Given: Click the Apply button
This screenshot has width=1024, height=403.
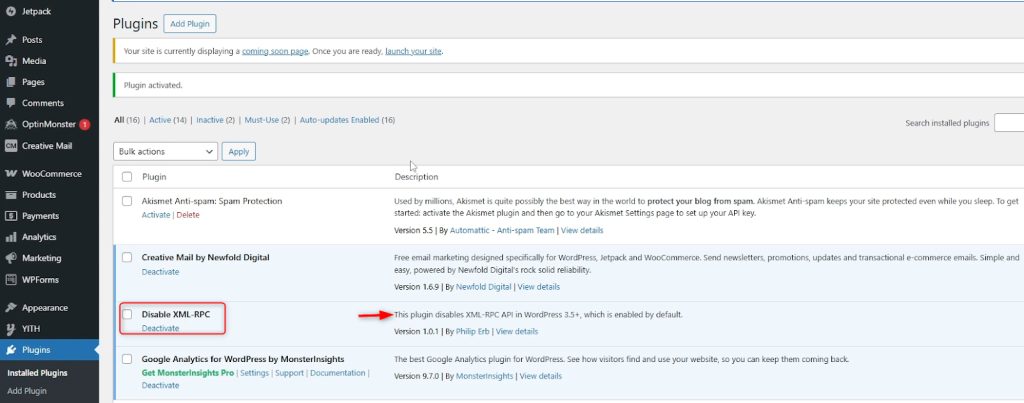Looking at the screenshot, I should point(239,152).
